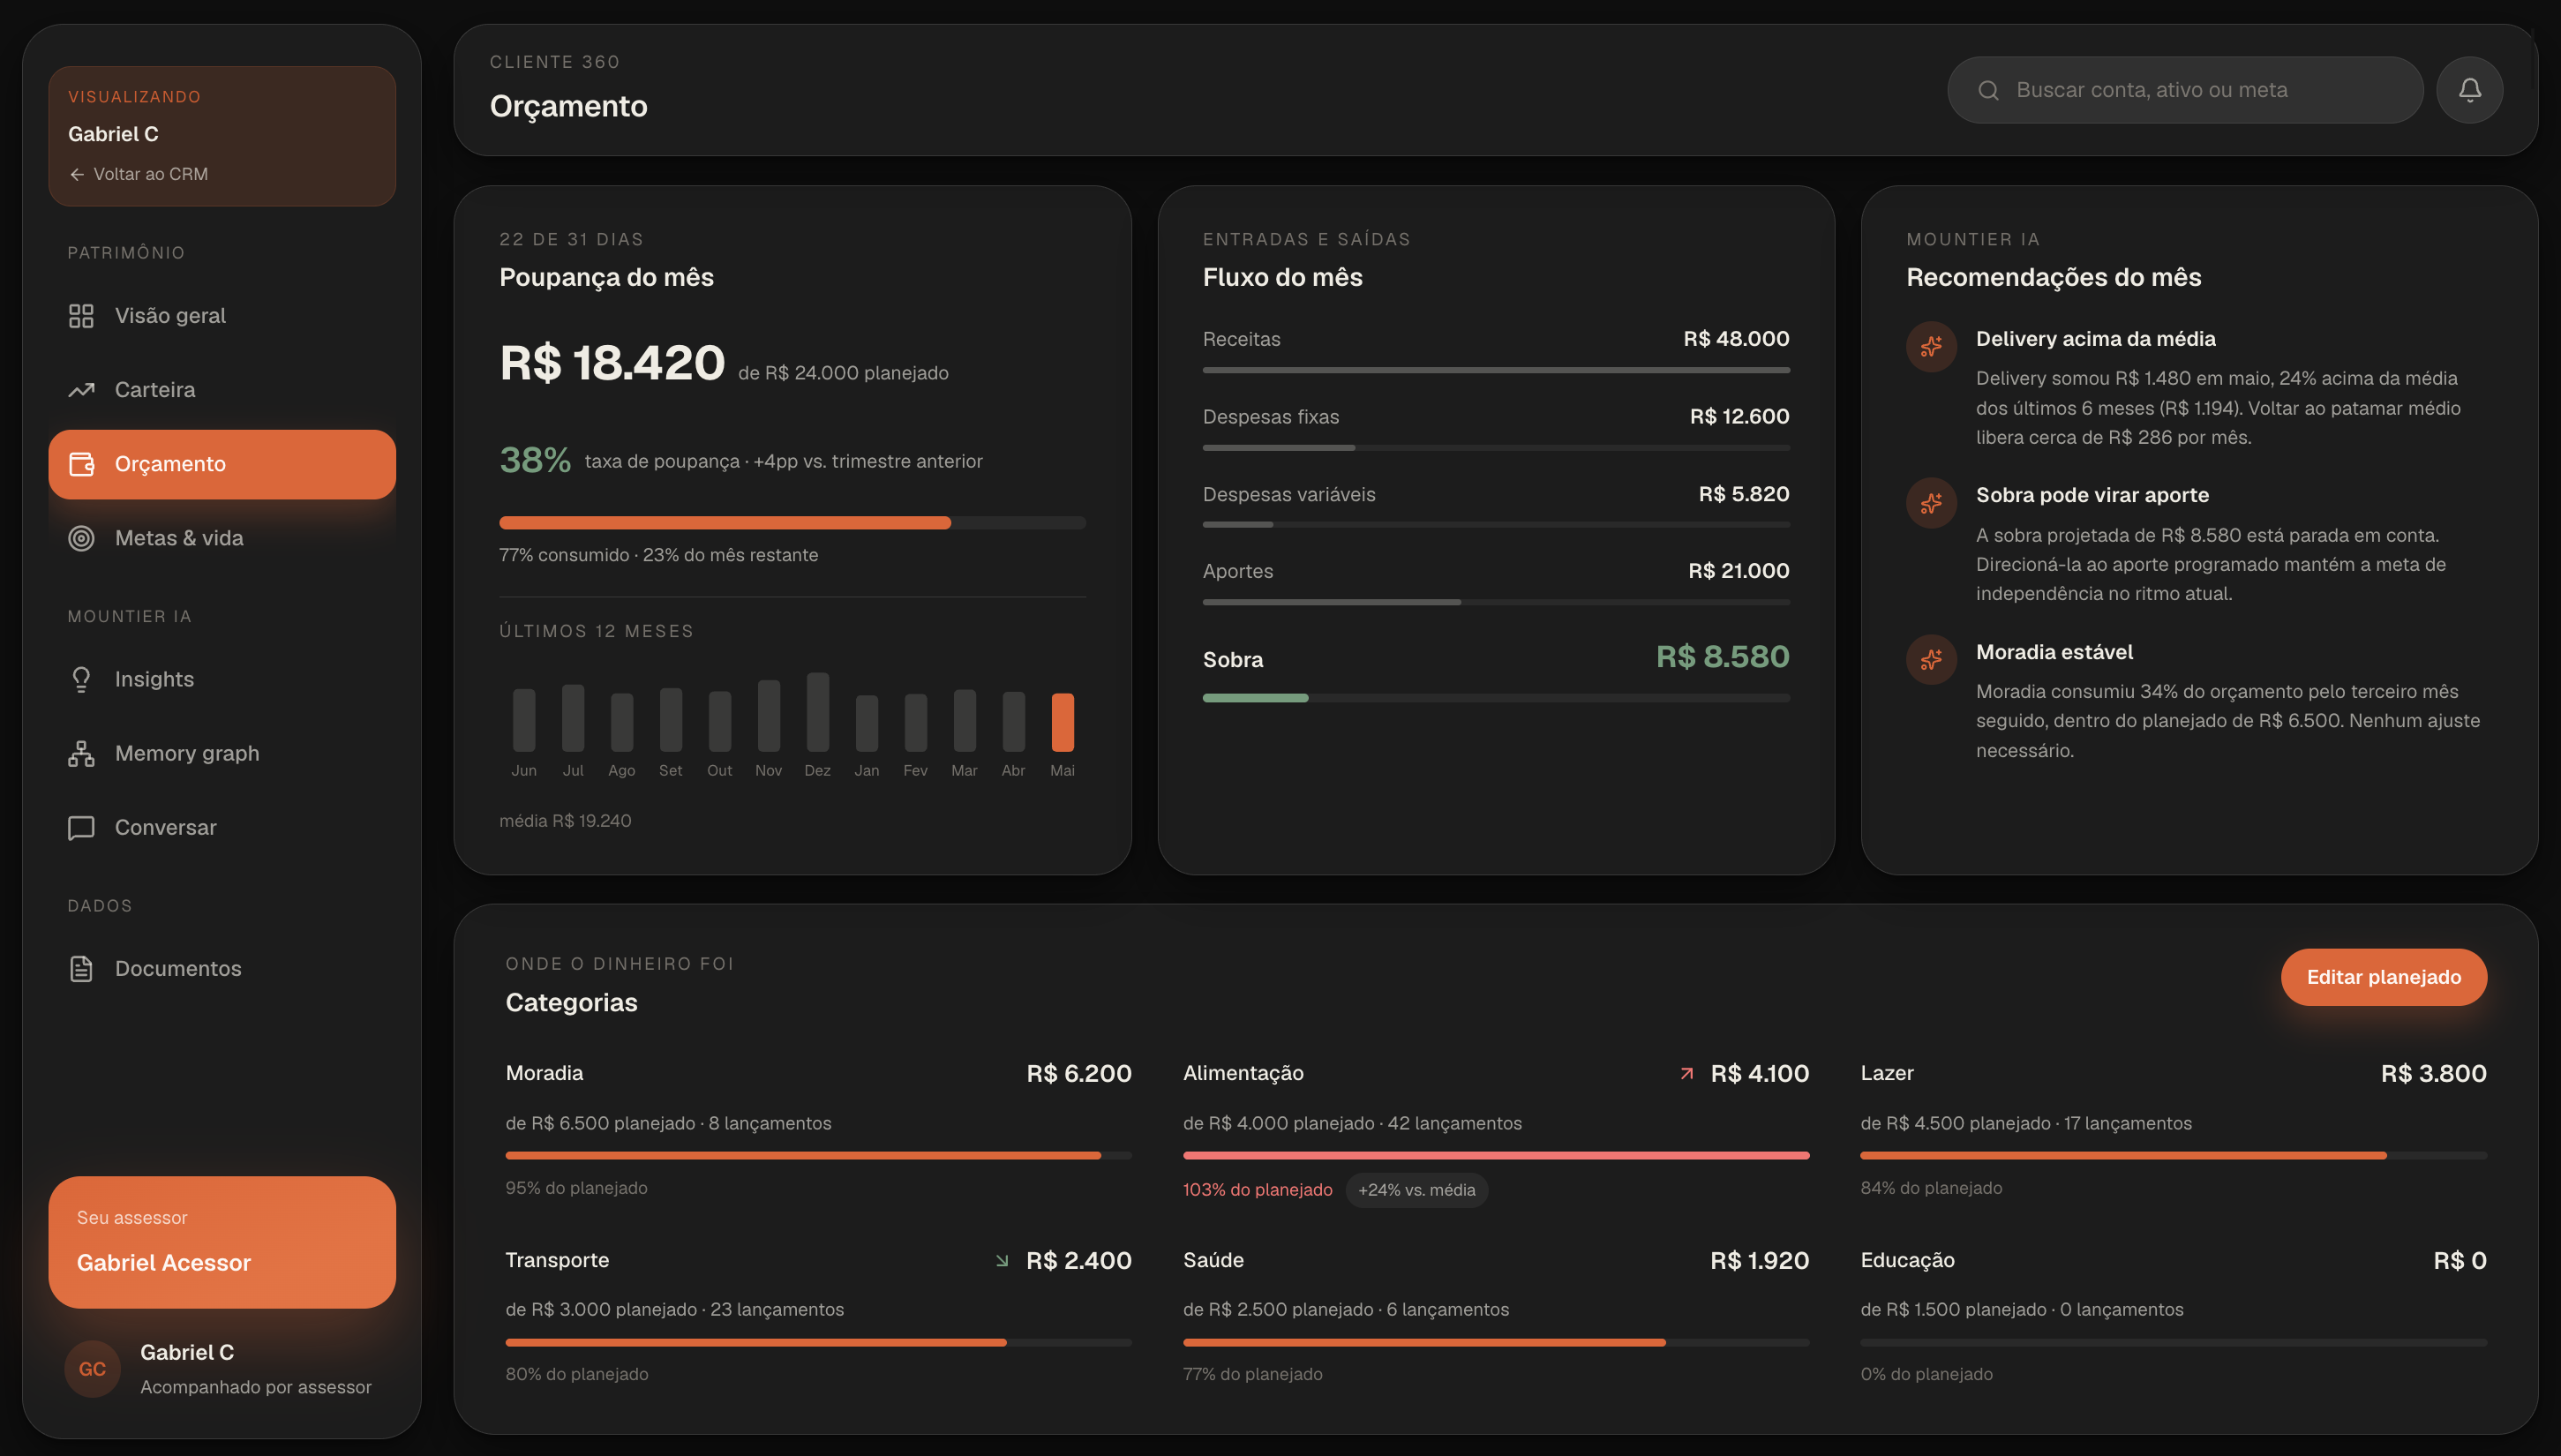Click the Insights lightbulb icon
This screenshot has width=2561, height=1456.
pyautogui.click(x=81, y=680)
